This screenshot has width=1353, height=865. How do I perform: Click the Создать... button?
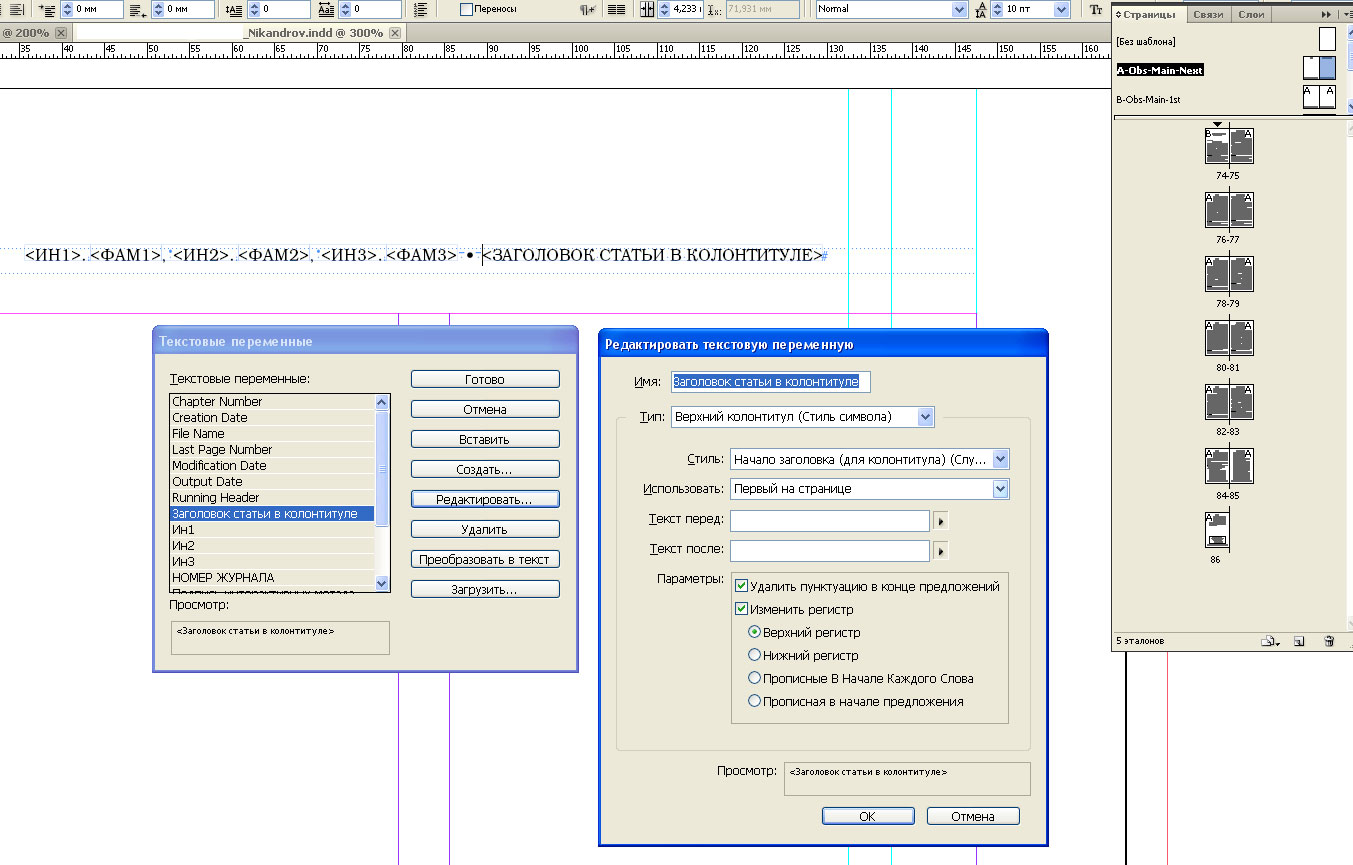[485, 470]
